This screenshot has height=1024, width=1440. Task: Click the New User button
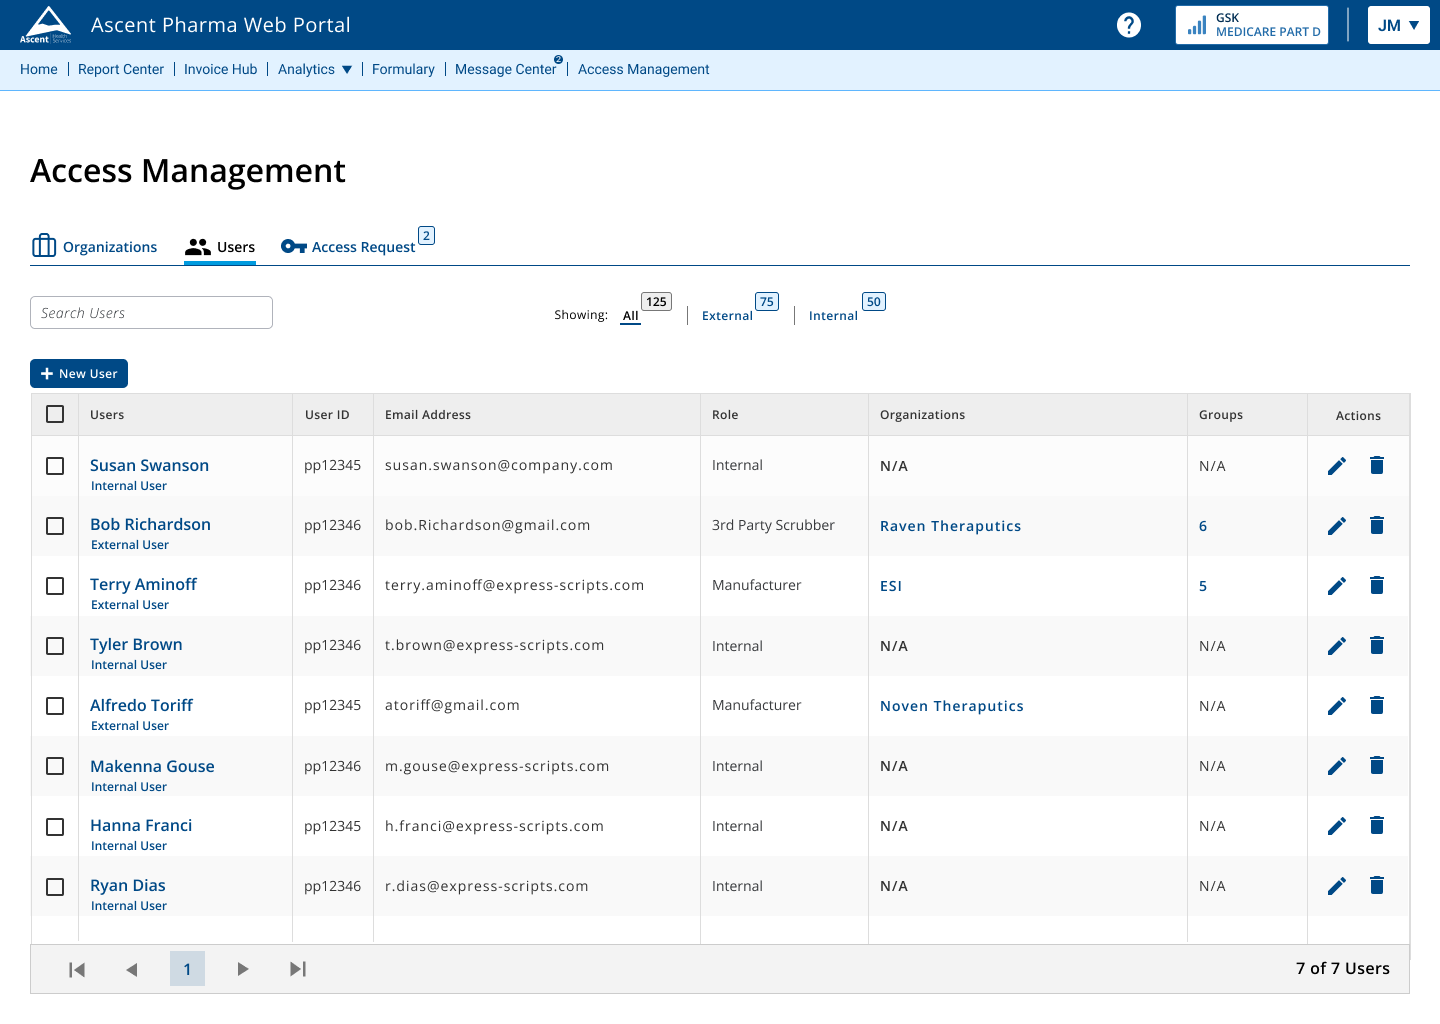79,373
